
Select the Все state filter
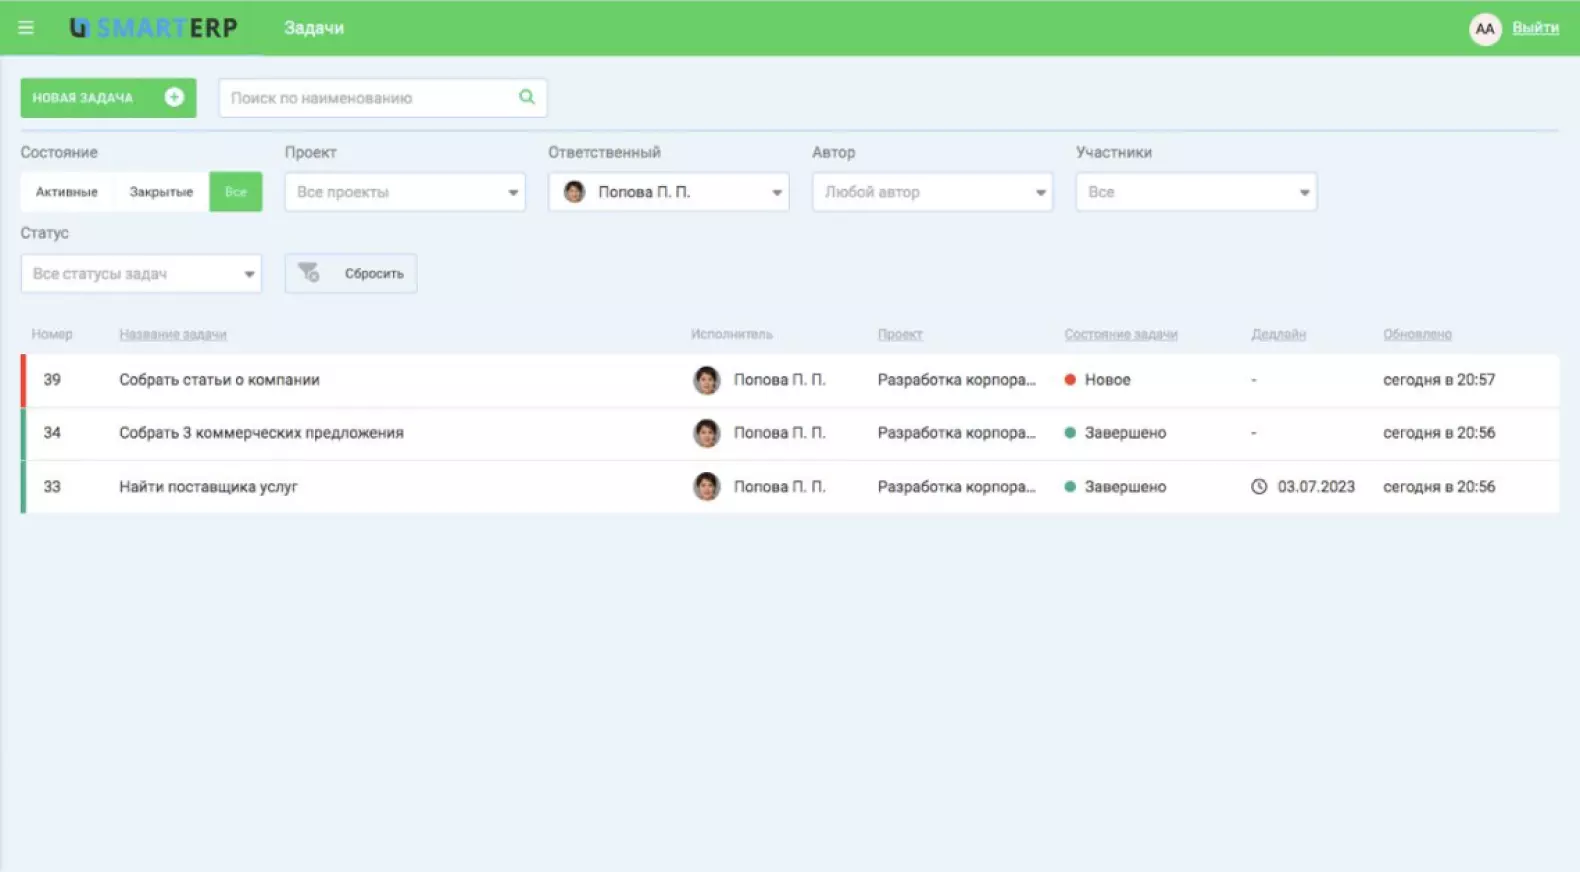(x=236, y=192)
